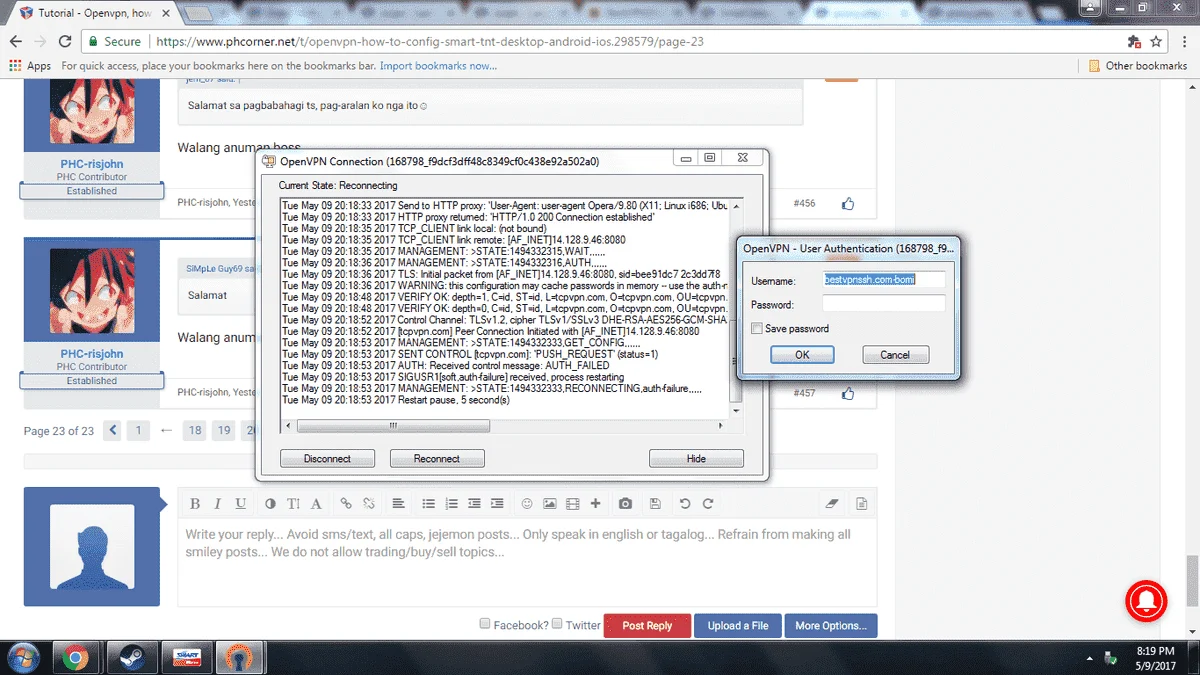The height and width of the screenshot is (675, 1200).
Task: Go to page 19 in pagination
Action: coord(224,430)
